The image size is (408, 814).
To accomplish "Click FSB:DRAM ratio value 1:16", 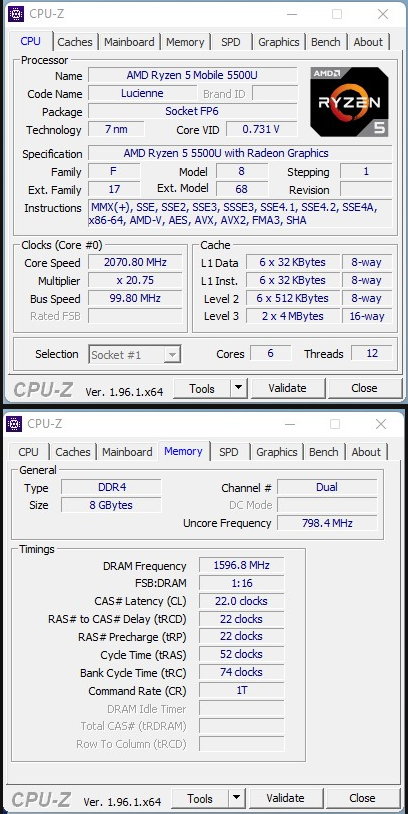I will 241,584.
